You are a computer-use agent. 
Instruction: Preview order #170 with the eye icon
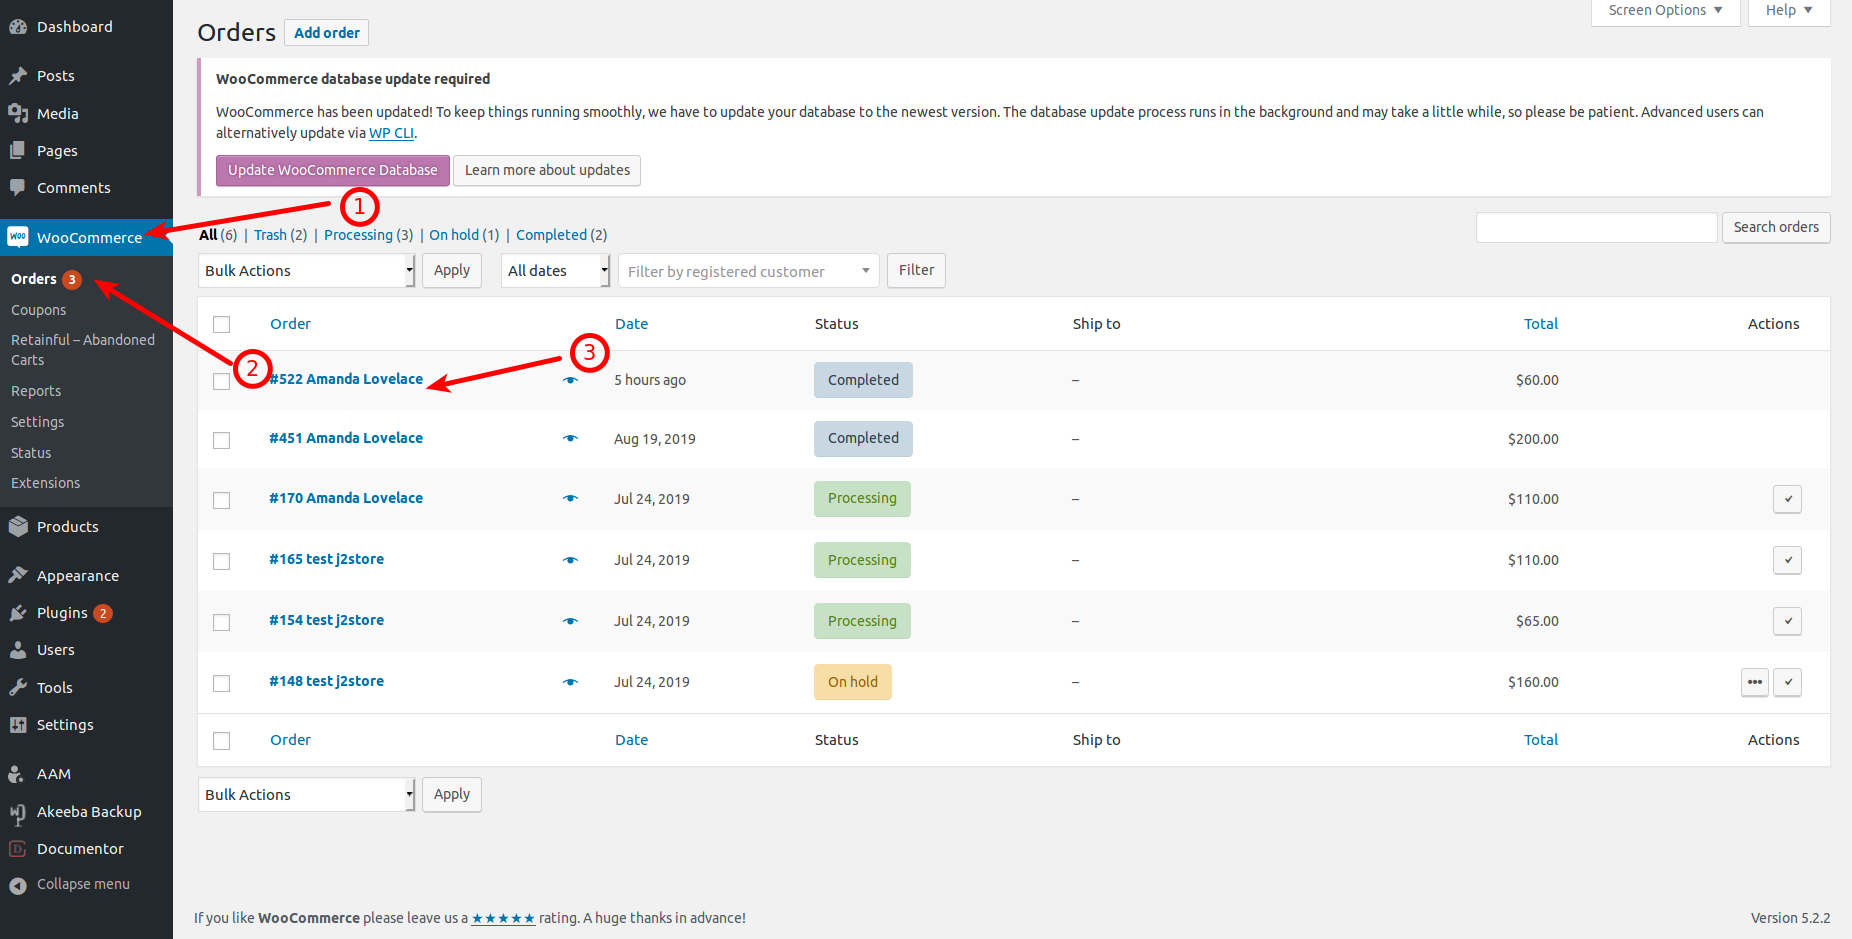[x=570, y=498]
